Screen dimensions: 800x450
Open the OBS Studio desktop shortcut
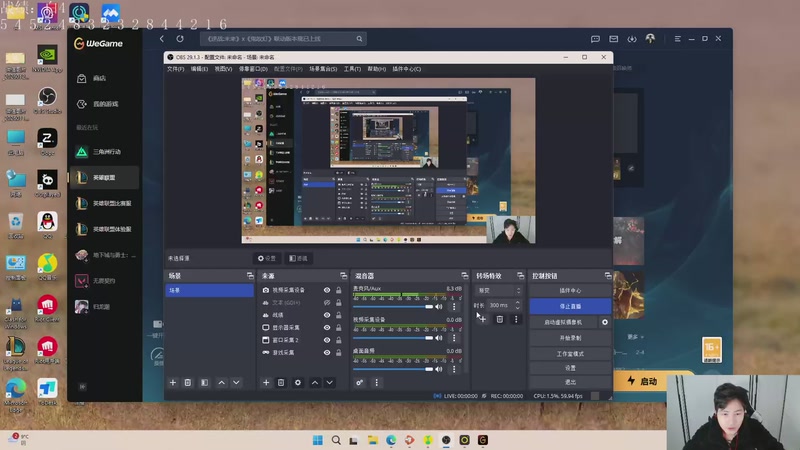tap(47, 100)
